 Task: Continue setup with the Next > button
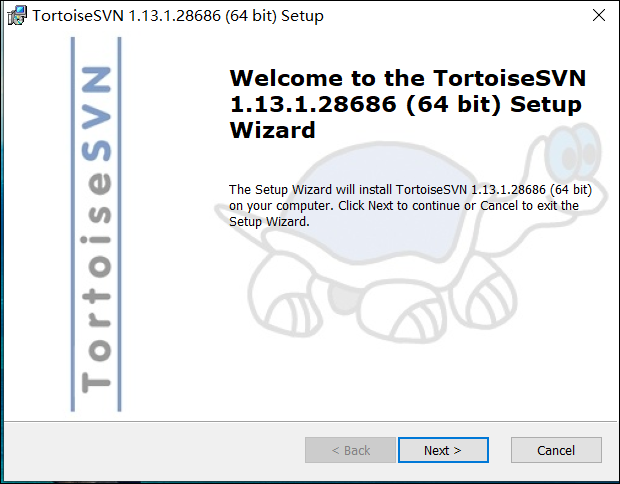(443, 450)
